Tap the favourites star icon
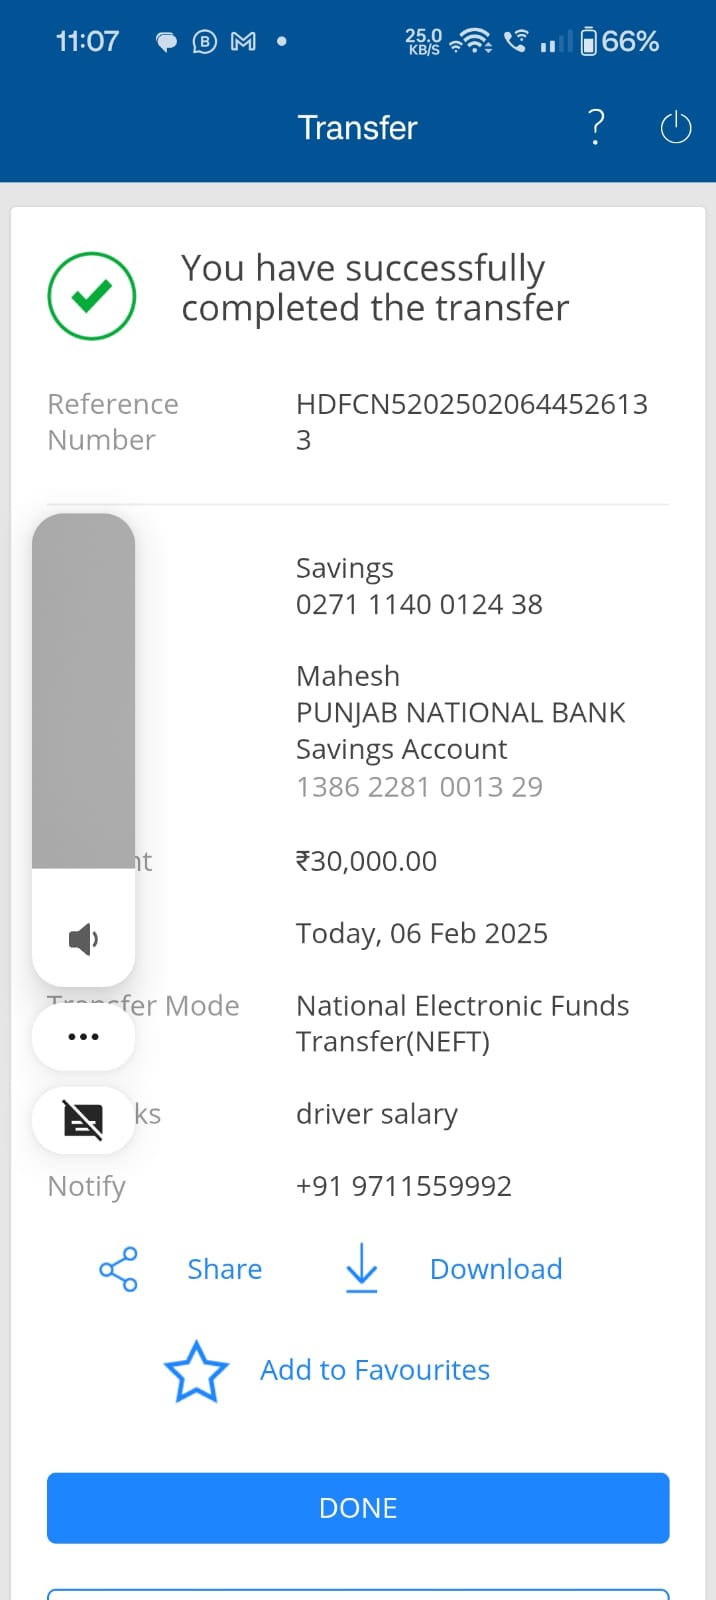This screenshot has width=716, height=1600. [x=196, y=1371]
